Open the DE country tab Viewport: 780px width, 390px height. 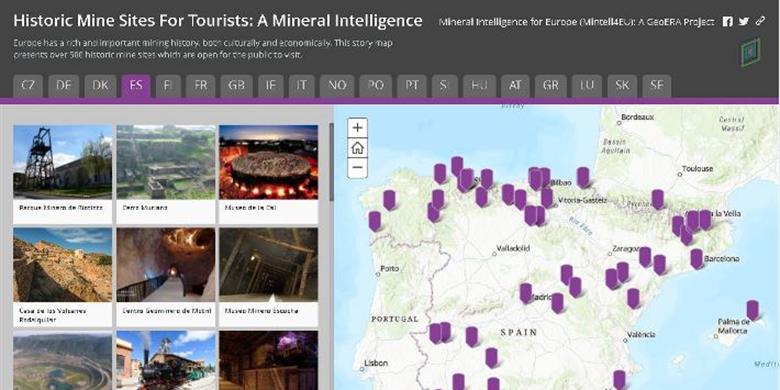coord(64,86)
